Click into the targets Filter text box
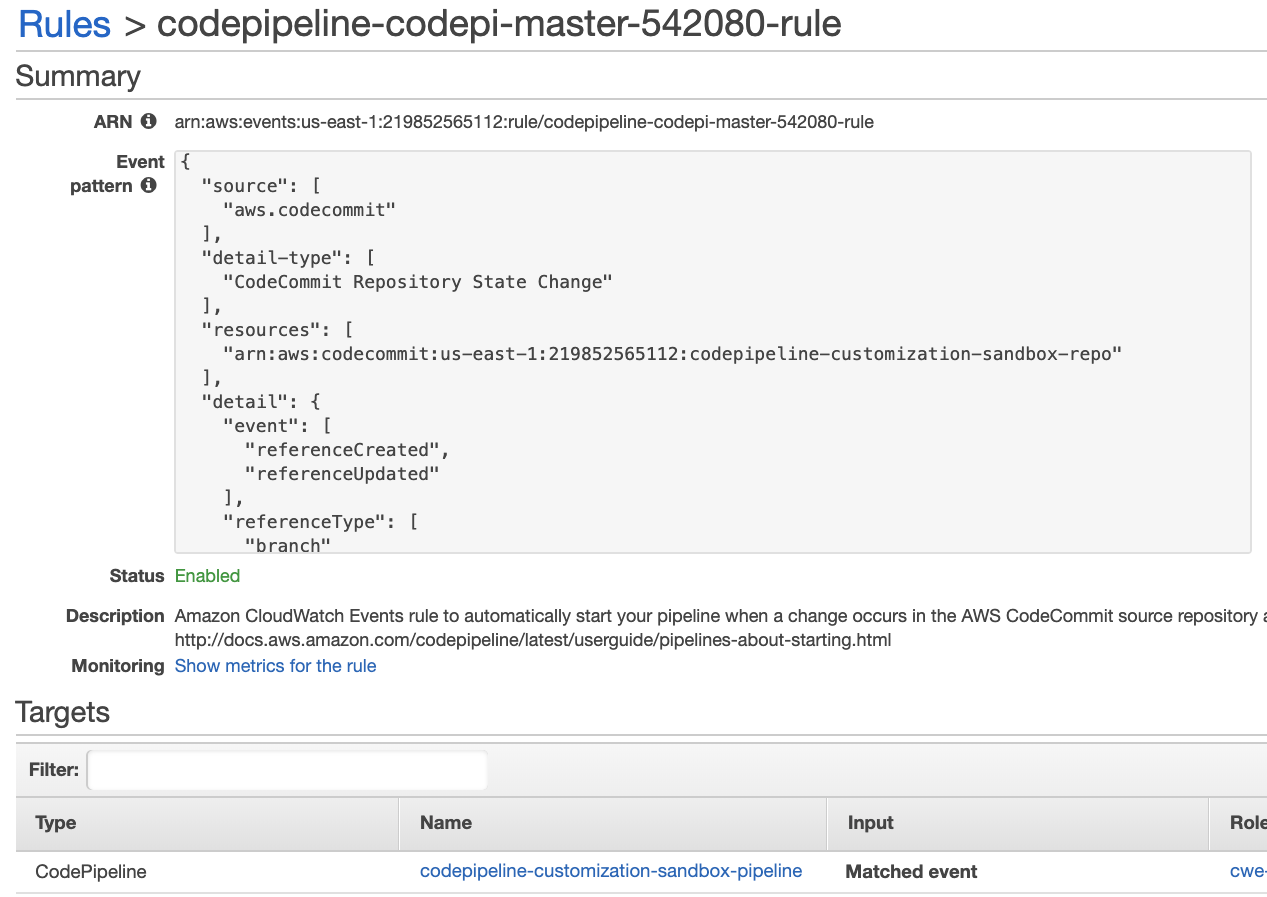The width and height of the screenshot is (1267, 897). (287, 770)
